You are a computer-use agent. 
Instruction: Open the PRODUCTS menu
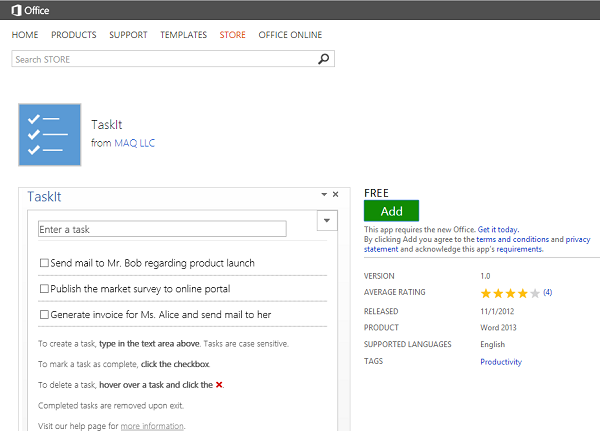(x=74, y=35)
